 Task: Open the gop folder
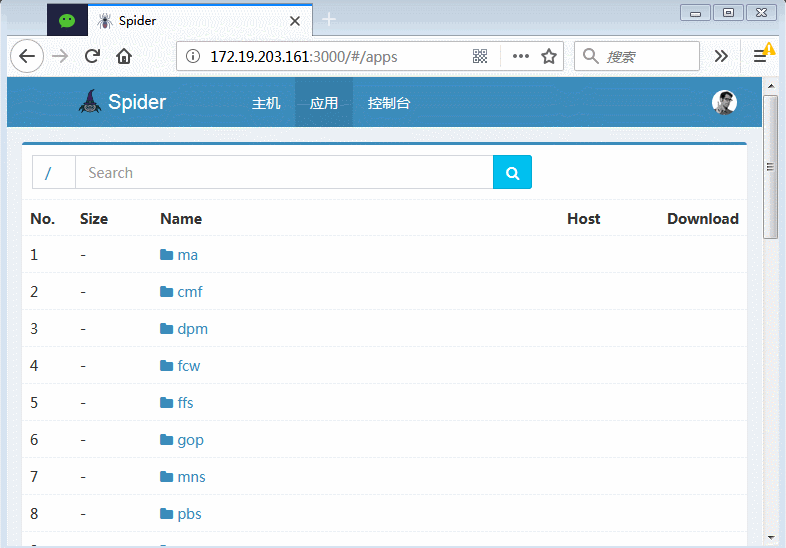[x=190, y=441]
